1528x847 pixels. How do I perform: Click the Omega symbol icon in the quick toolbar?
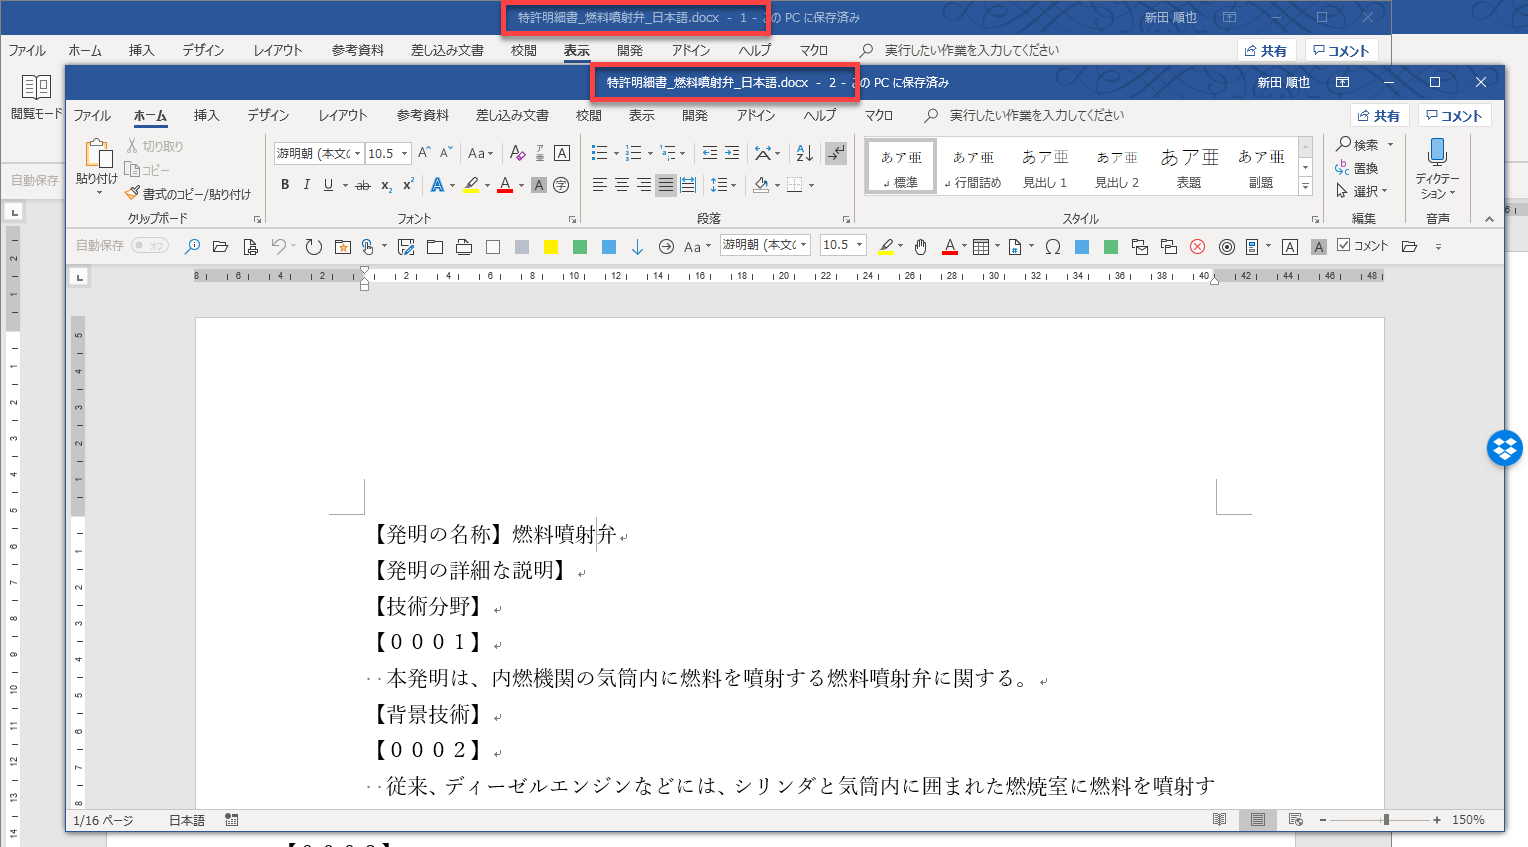pyautogui.click(x=1053, y=247)
